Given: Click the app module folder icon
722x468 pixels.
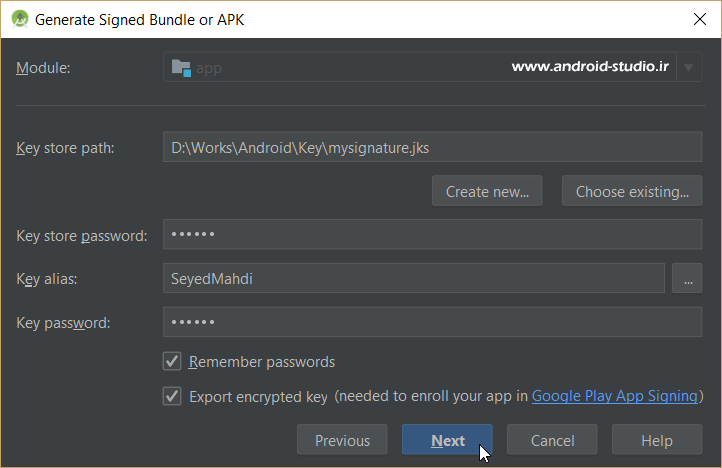Looking at the screenshot, I should coord(181,68).
